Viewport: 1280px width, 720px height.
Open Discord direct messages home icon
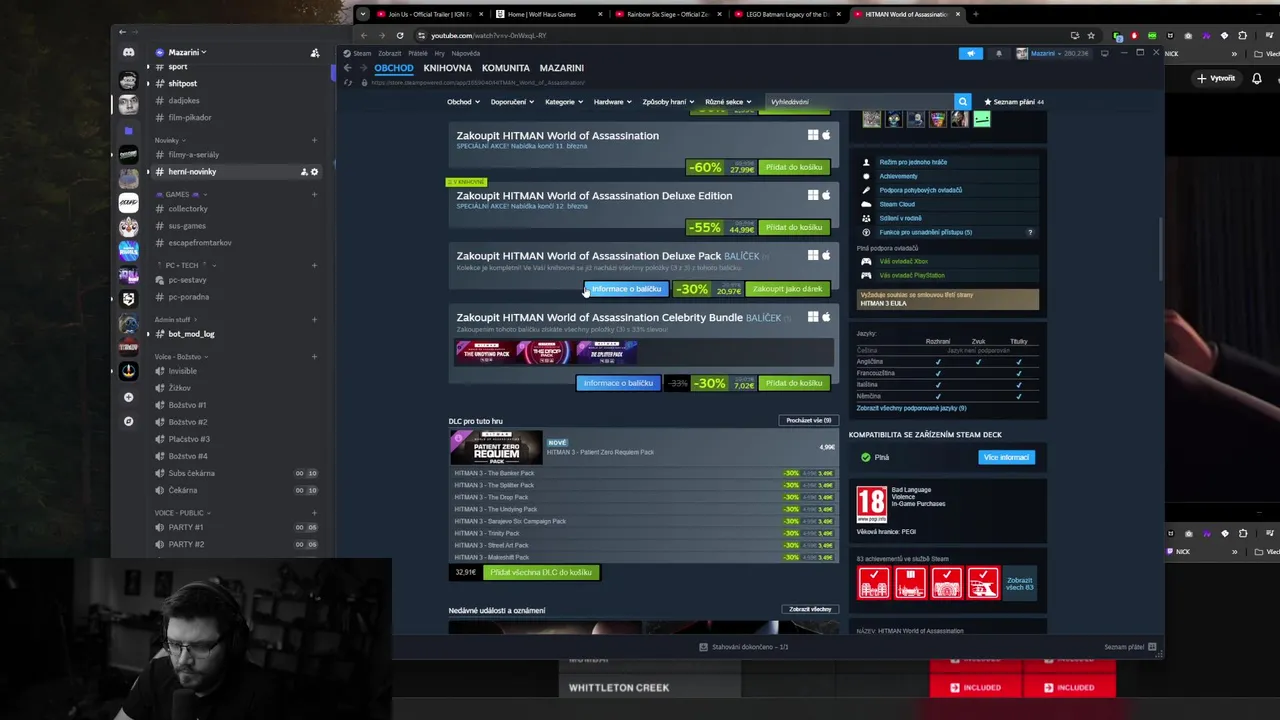pyautogui.click(x=128, y=52)
